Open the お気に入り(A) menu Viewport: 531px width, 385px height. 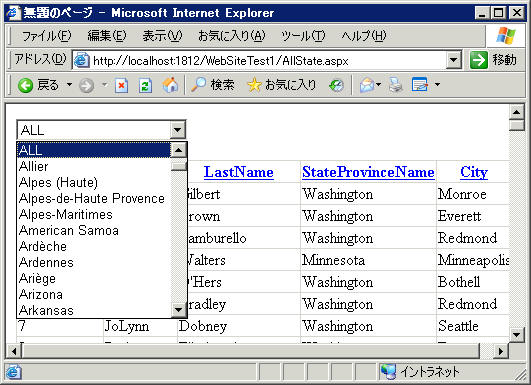tap(231, 36)
